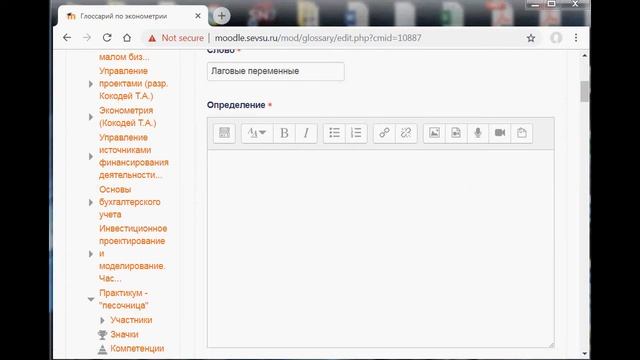The width and height of the screenshot is (640, 360).
Task: Click inside the Определение text editor area
Action: [380, 248]
